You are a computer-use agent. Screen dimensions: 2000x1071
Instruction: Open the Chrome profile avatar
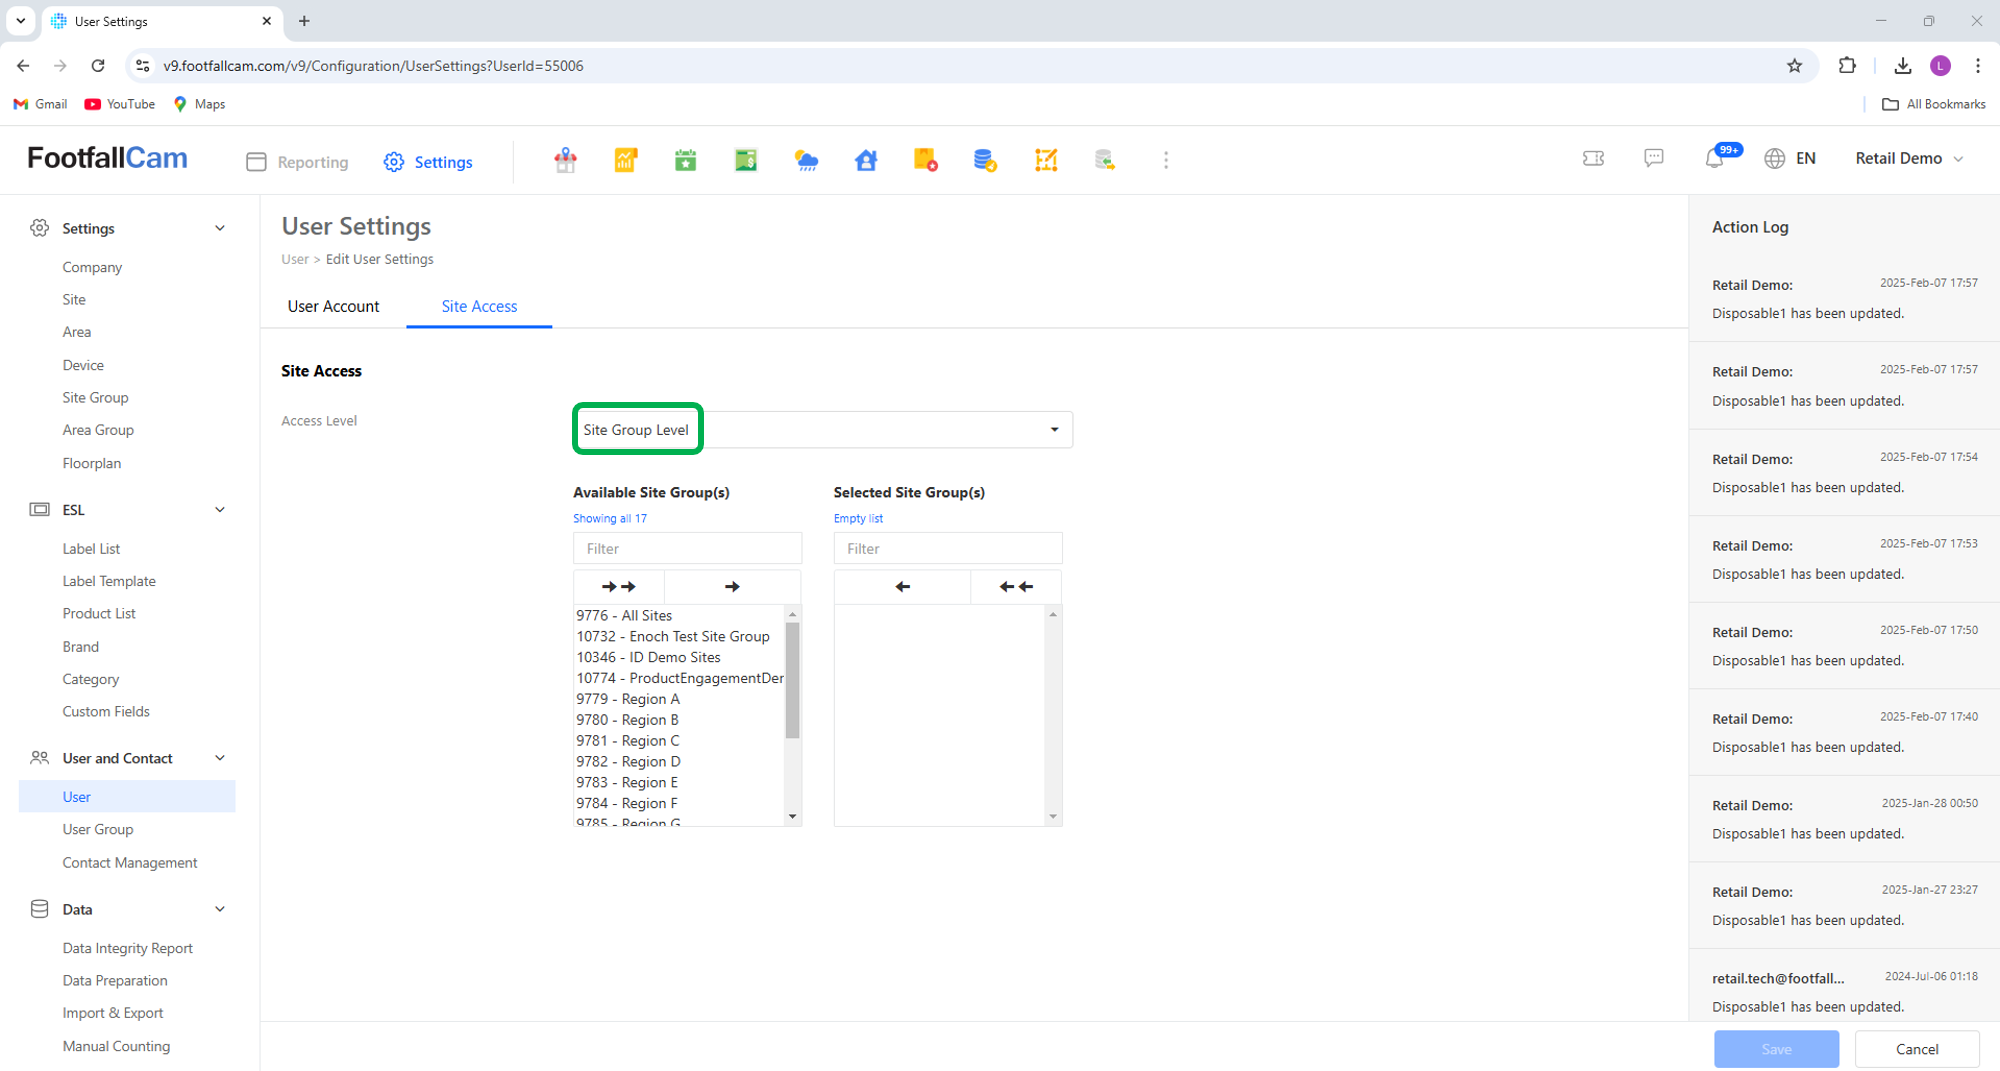tap(1941, 66)
